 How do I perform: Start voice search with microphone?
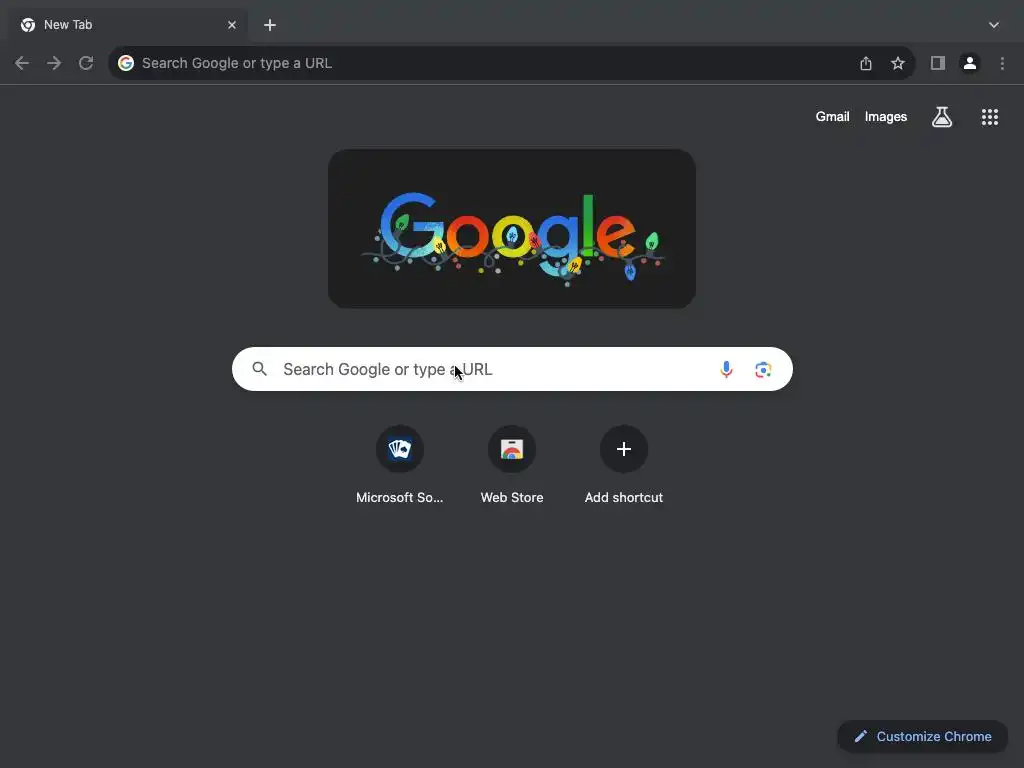click(726, 370)
